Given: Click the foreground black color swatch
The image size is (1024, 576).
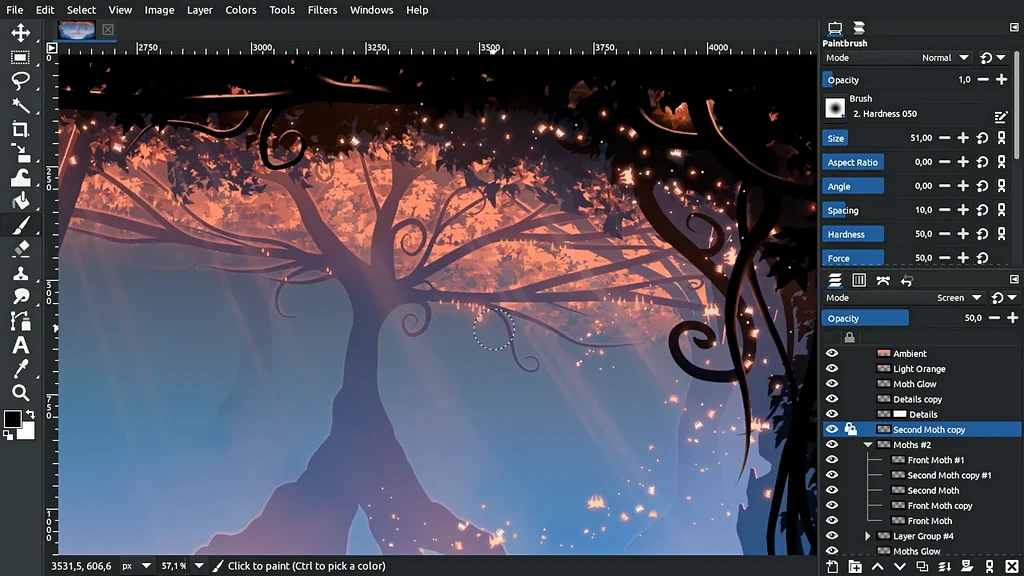Looking at the screenshot, I should click(x=13, y=419).
